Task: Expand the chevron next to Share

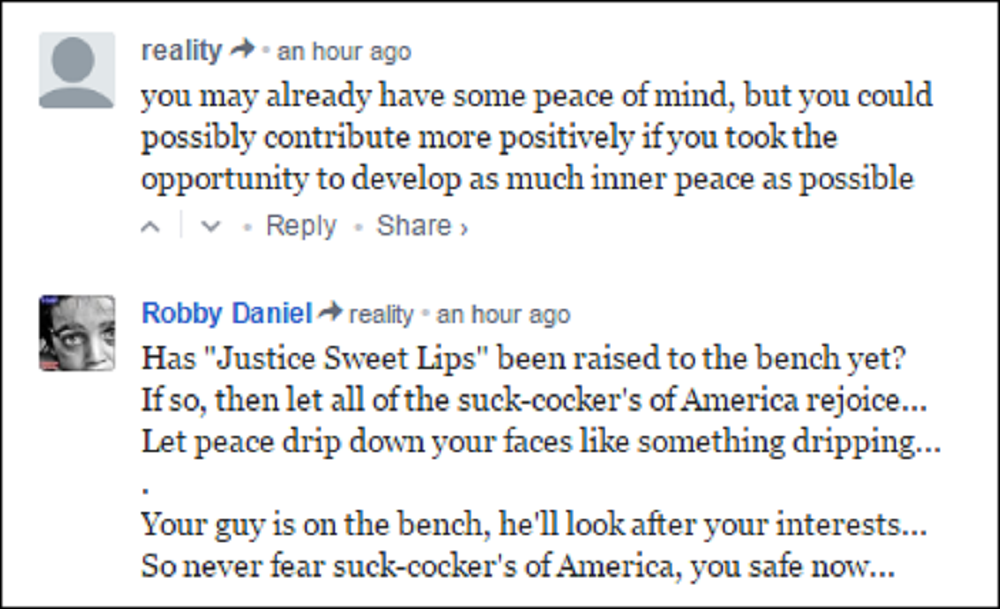Action: coord(463,229)
